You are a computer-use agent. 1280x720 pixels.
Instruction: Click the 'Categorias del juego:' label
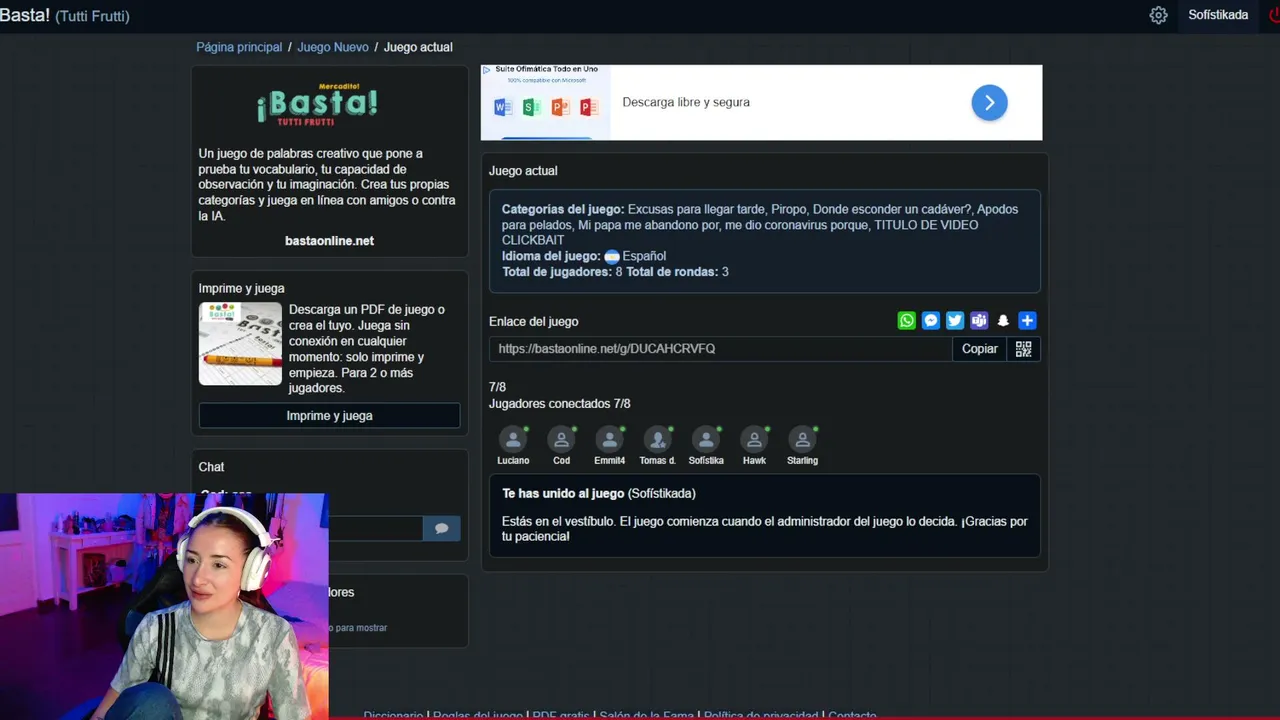[563, 209]
